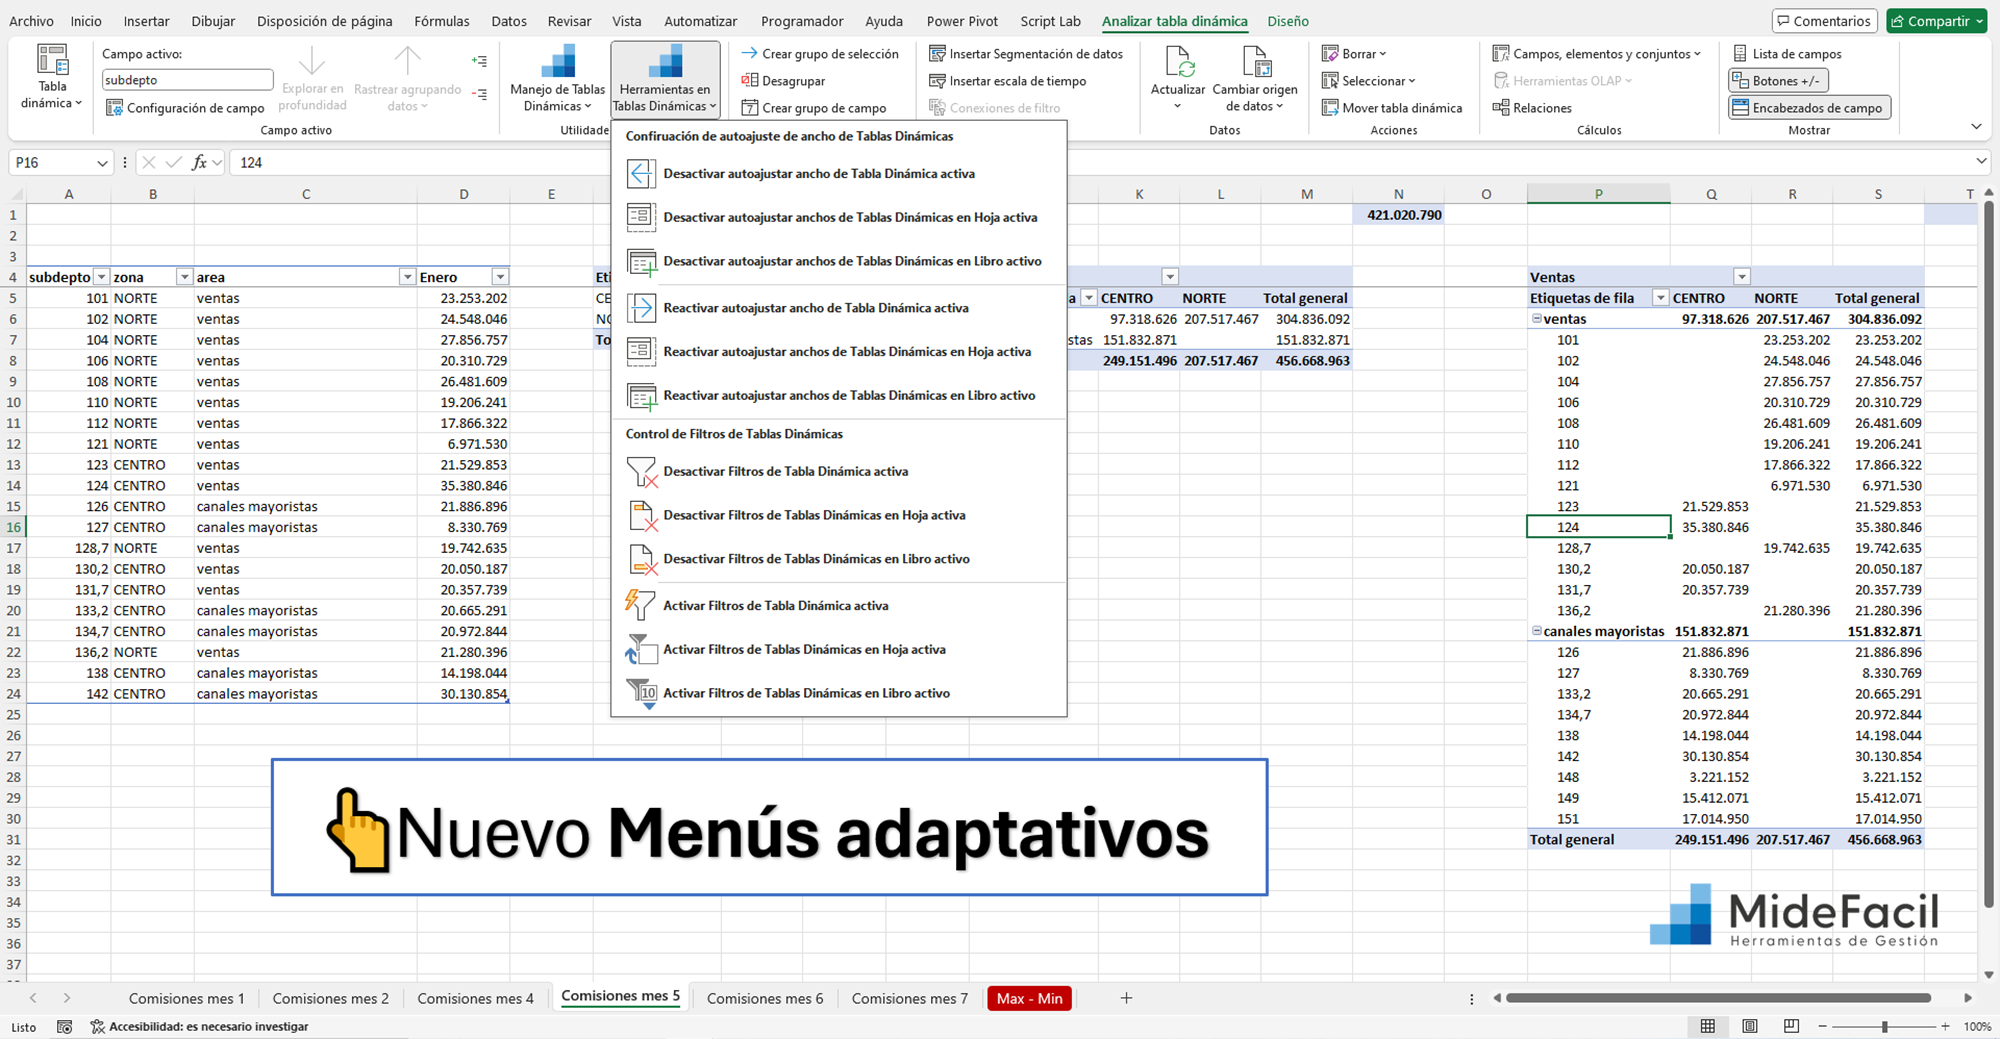The height and width of the screenshot is (1039, 2000).
Task: Switch to Comisiones mes 4 sheet
Action: [475, 998]
